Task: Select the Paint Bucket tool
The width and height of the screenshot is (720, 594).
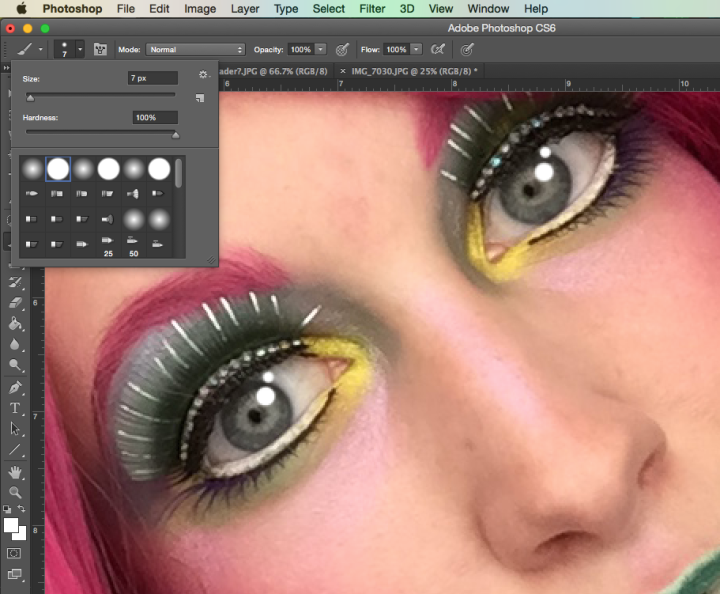Action: coord(15,324)
